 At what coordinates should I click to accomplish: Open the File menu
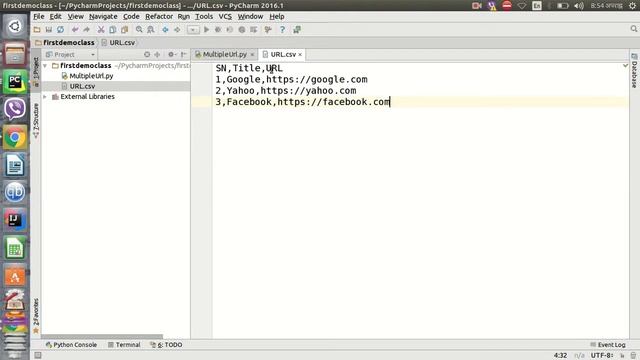39,16
